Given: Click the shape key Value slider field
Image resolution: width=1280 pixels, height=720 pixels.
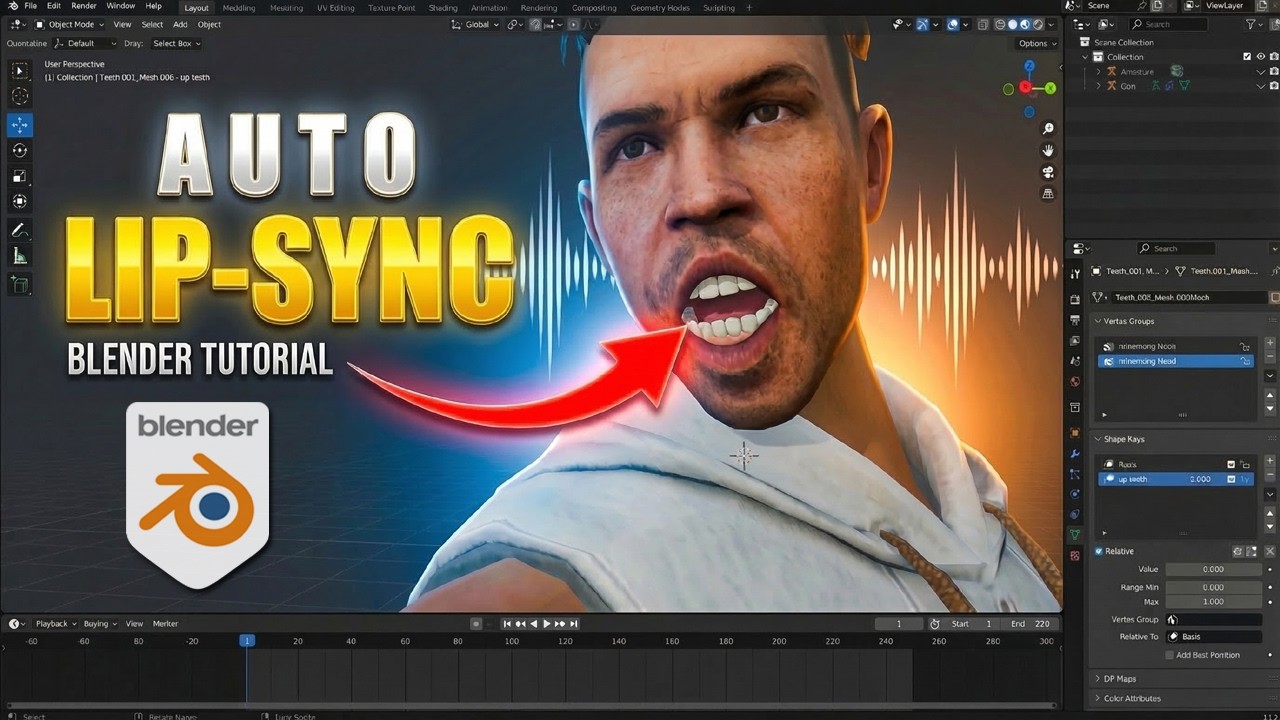Looking at the screenshot, I should pyautogui.click(x=1213, y=569).
